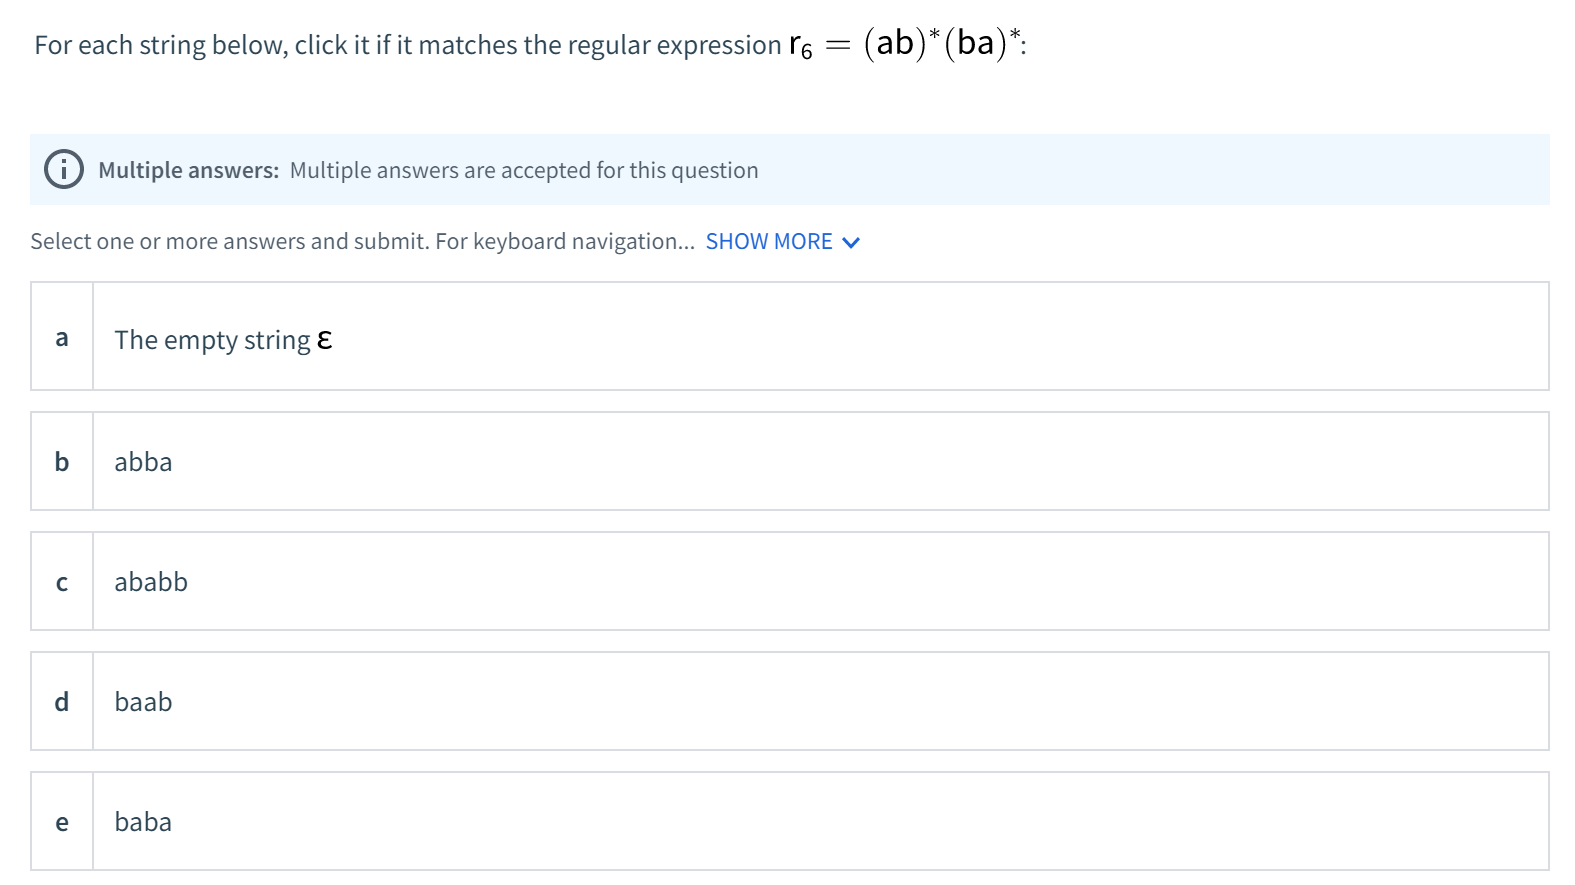Click the bold 'Multiple answers:' label

click(x=188, y=170)
